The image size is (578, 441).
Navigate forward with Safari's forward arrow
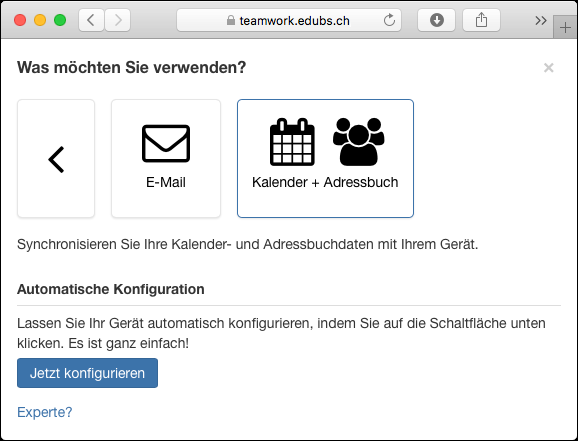(x=118, y=20)
